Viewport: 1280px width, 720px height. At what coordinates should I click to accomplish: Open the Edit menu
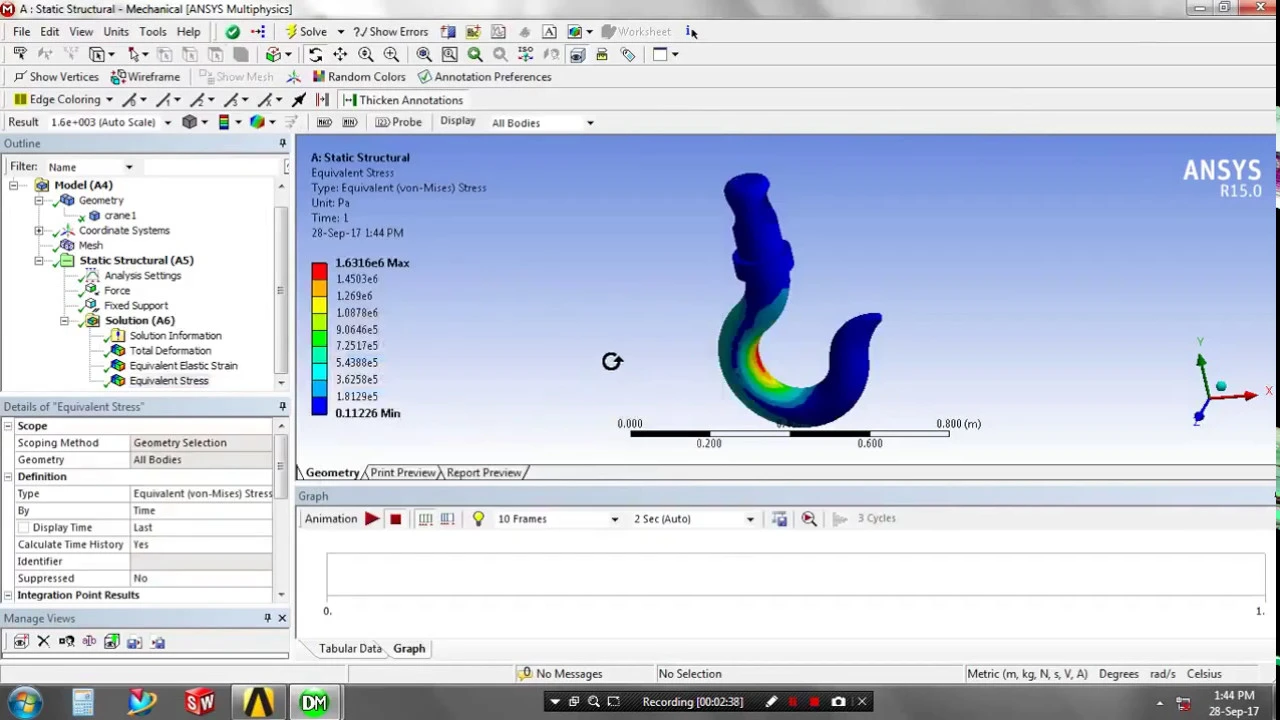point(49,32)
